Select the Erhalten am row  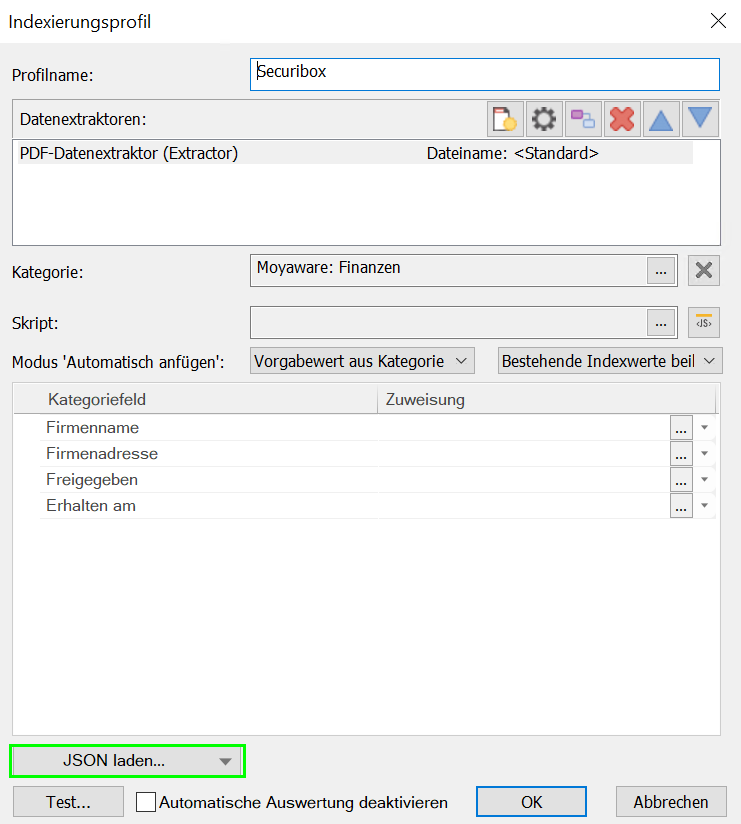(x=377, y=505)
